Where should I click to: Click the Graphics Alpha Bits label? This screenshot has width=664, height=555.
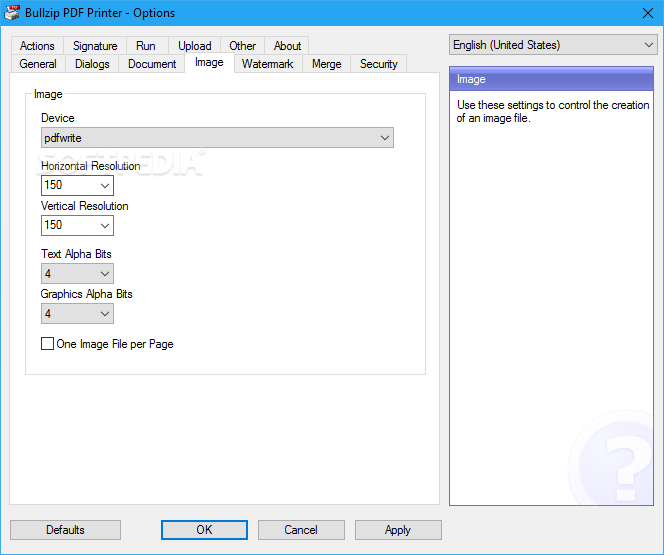86,294
